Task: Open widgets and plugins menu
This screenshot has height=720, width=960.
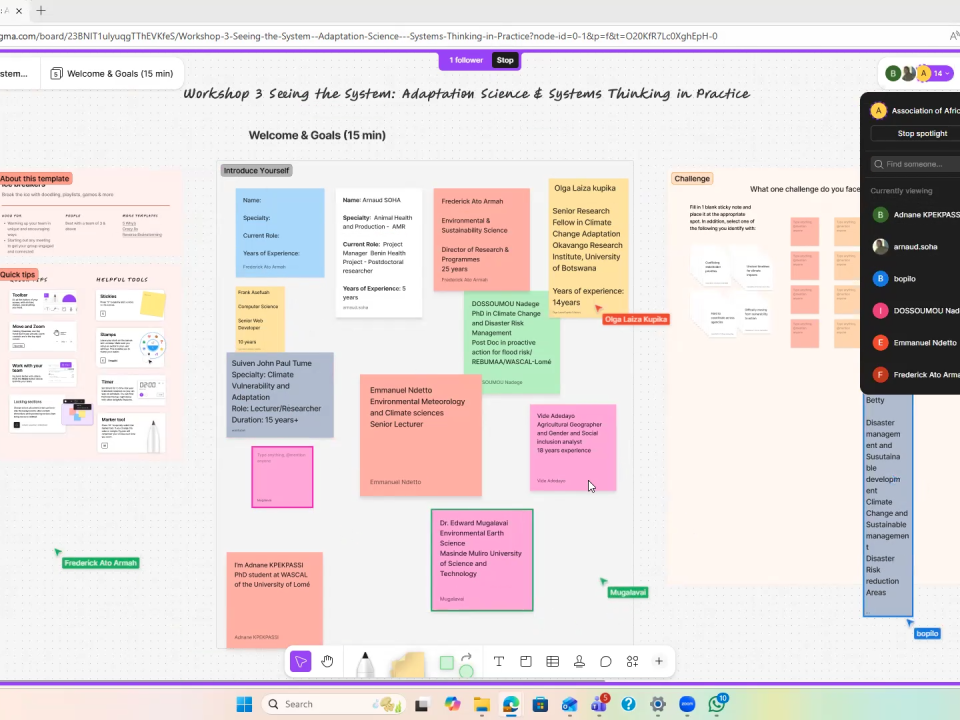Action: click(x=632, y=661)
